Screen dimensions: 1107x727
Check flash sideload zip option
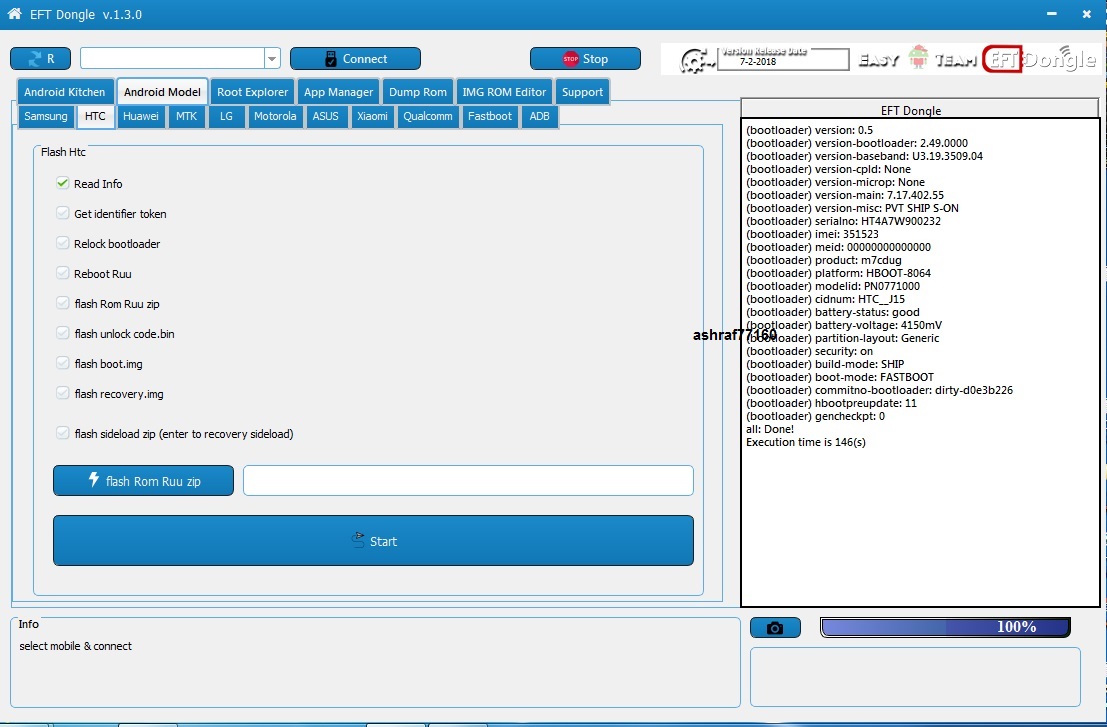click(x=63, y=433)
